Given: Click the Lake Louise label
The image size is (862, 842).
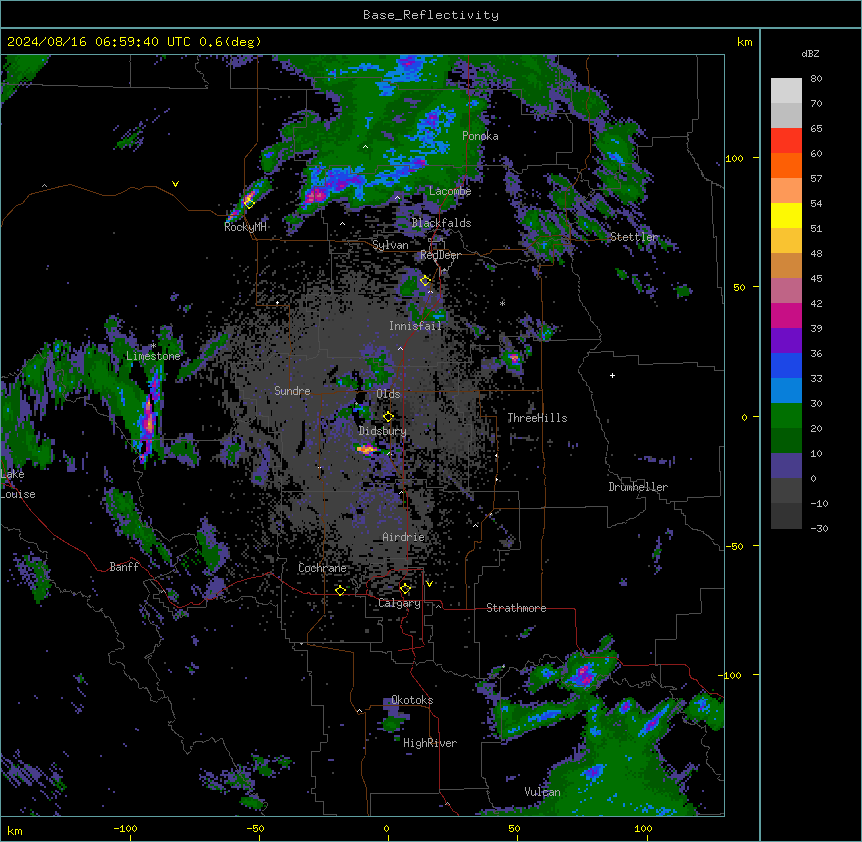Looking at the screenshot, I should [18, 484].
